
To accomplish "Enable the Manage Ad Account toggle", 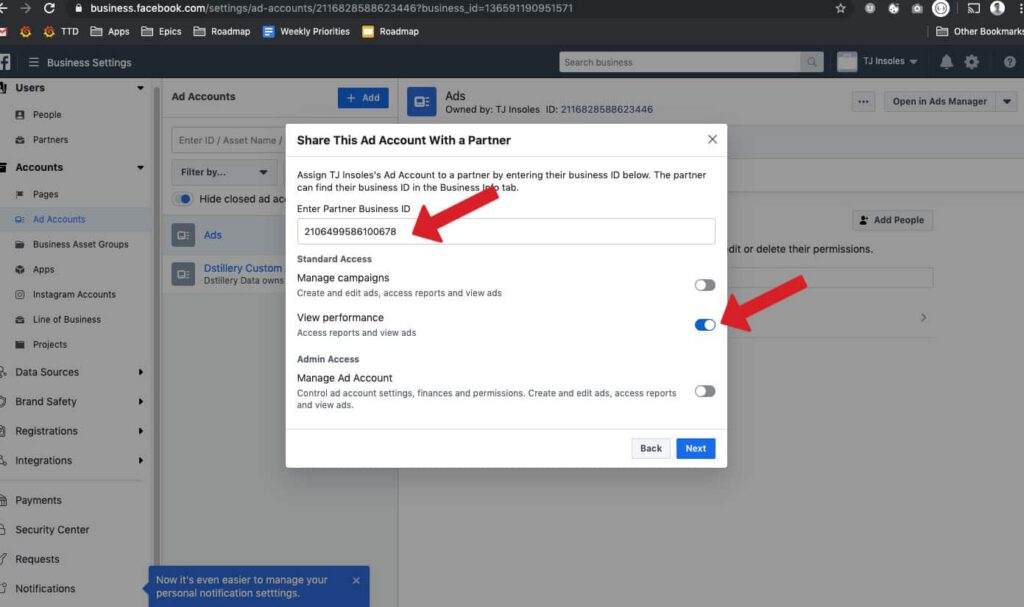I will click(x=705, y=391).
